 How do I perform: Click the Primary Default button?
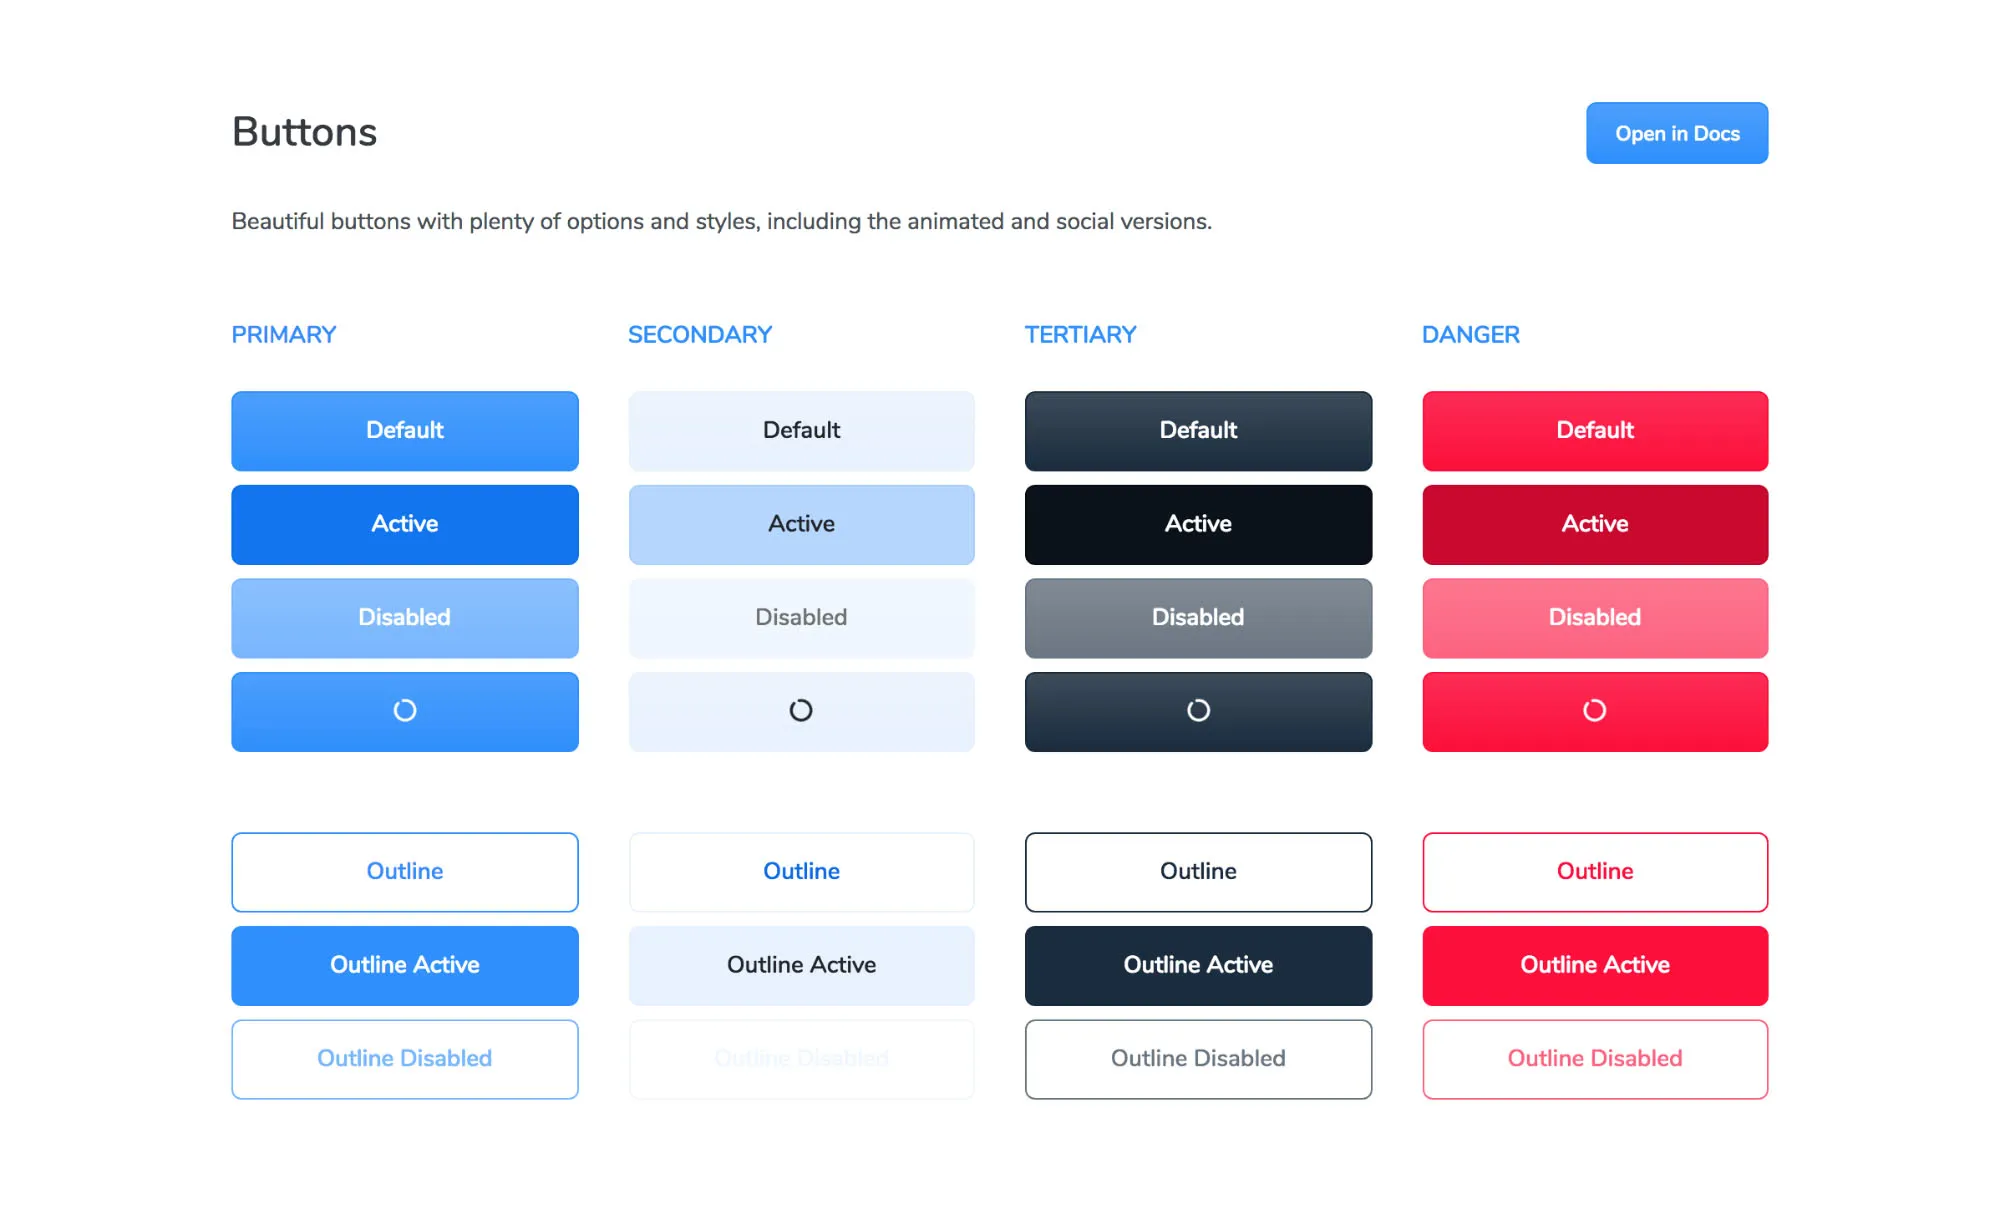(x=405, y=431)
